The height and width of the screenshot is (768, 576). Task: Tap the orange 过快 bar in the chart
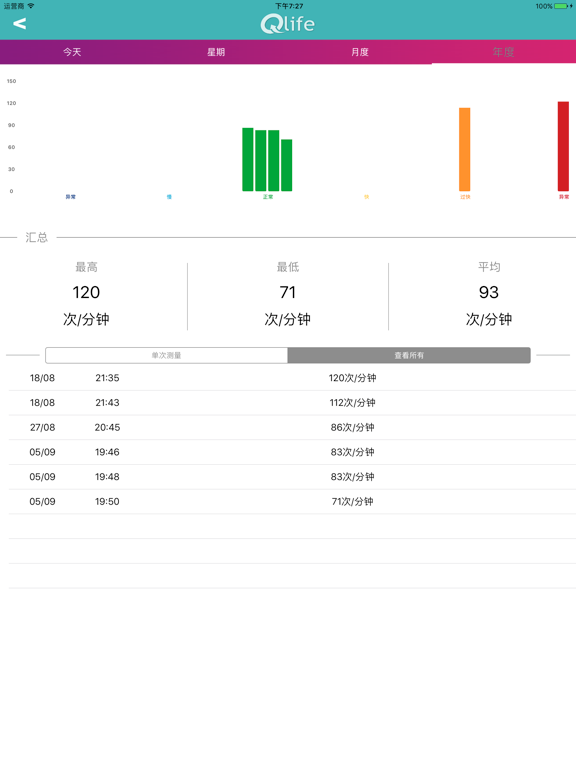coord(464,149)
